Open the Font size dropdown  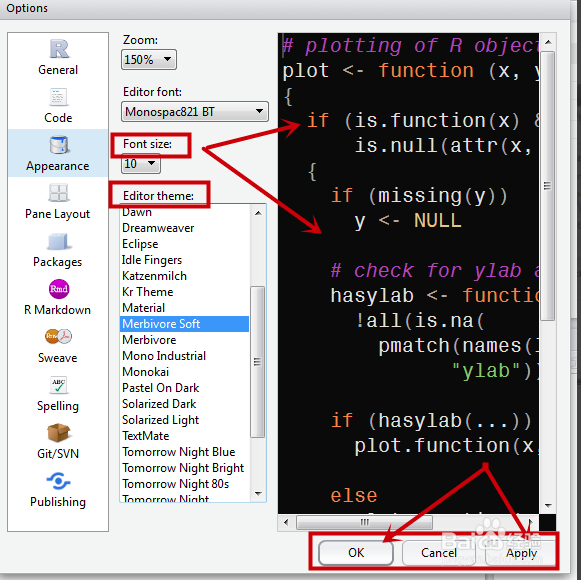(x=141, y=163)
